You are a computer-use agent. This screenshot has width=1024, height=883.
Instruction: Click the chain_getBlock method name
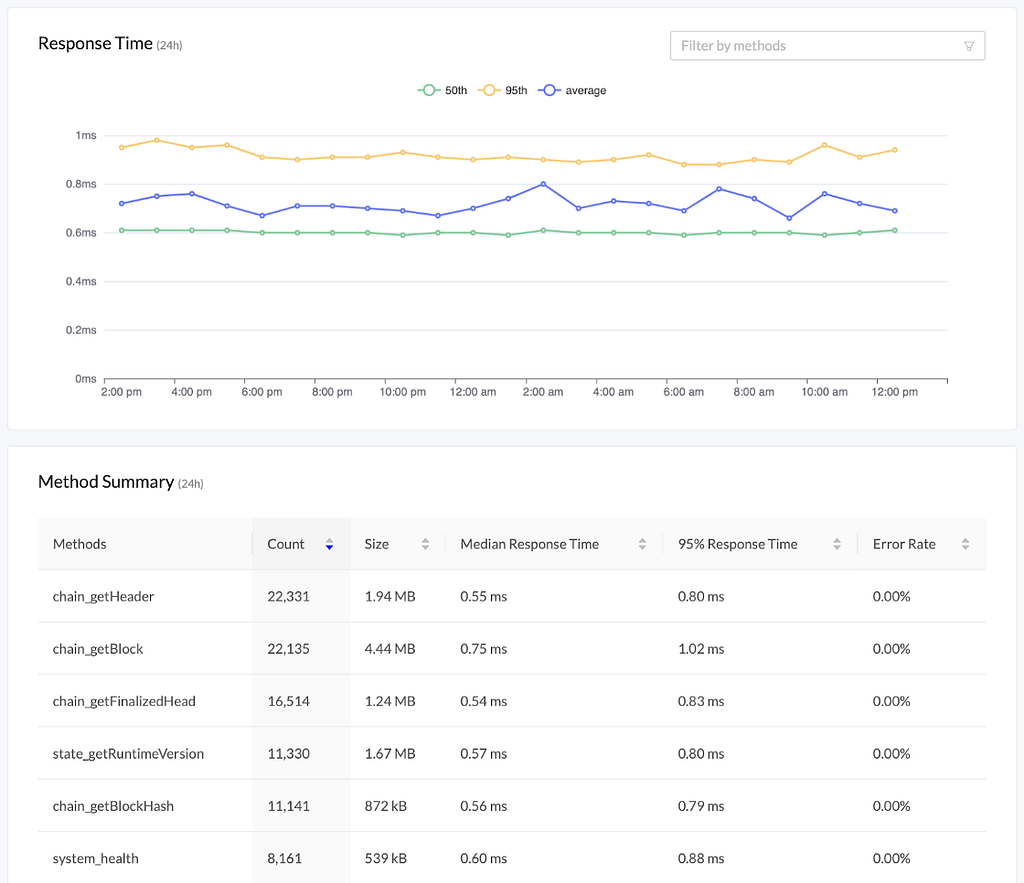click(98, 649)
